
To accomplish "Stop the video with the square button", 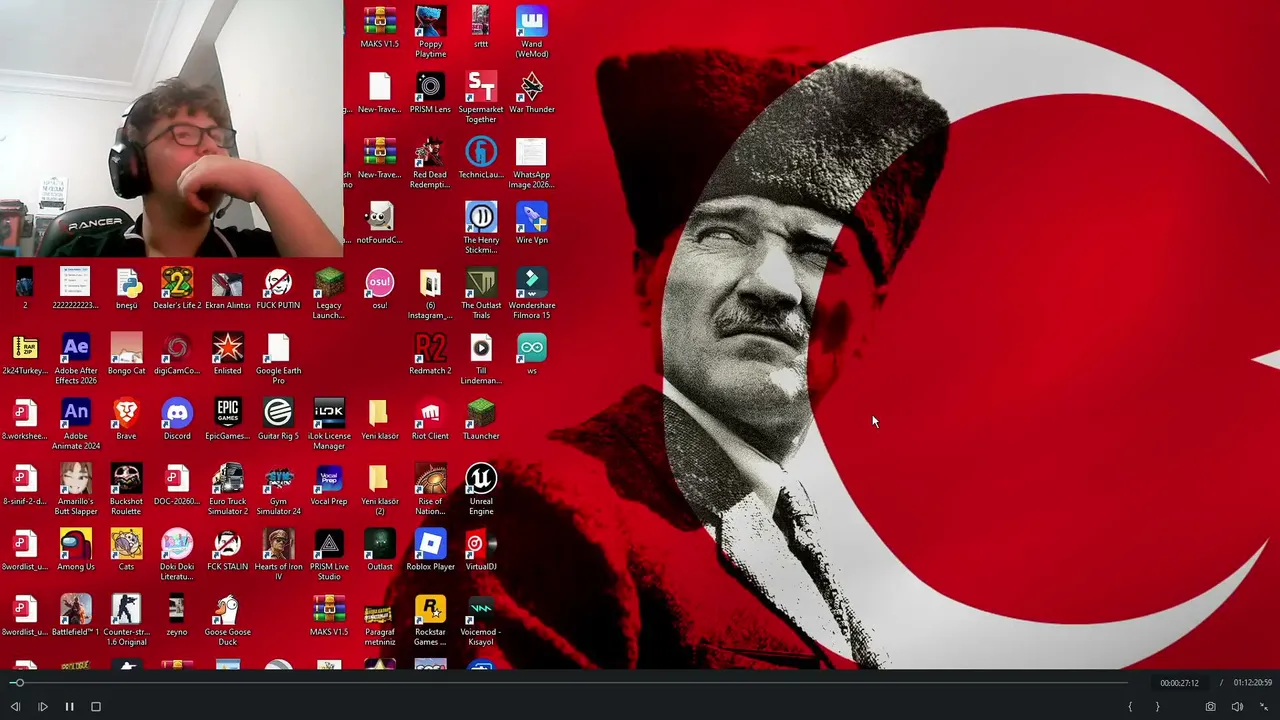I will (x=96, y=707).
